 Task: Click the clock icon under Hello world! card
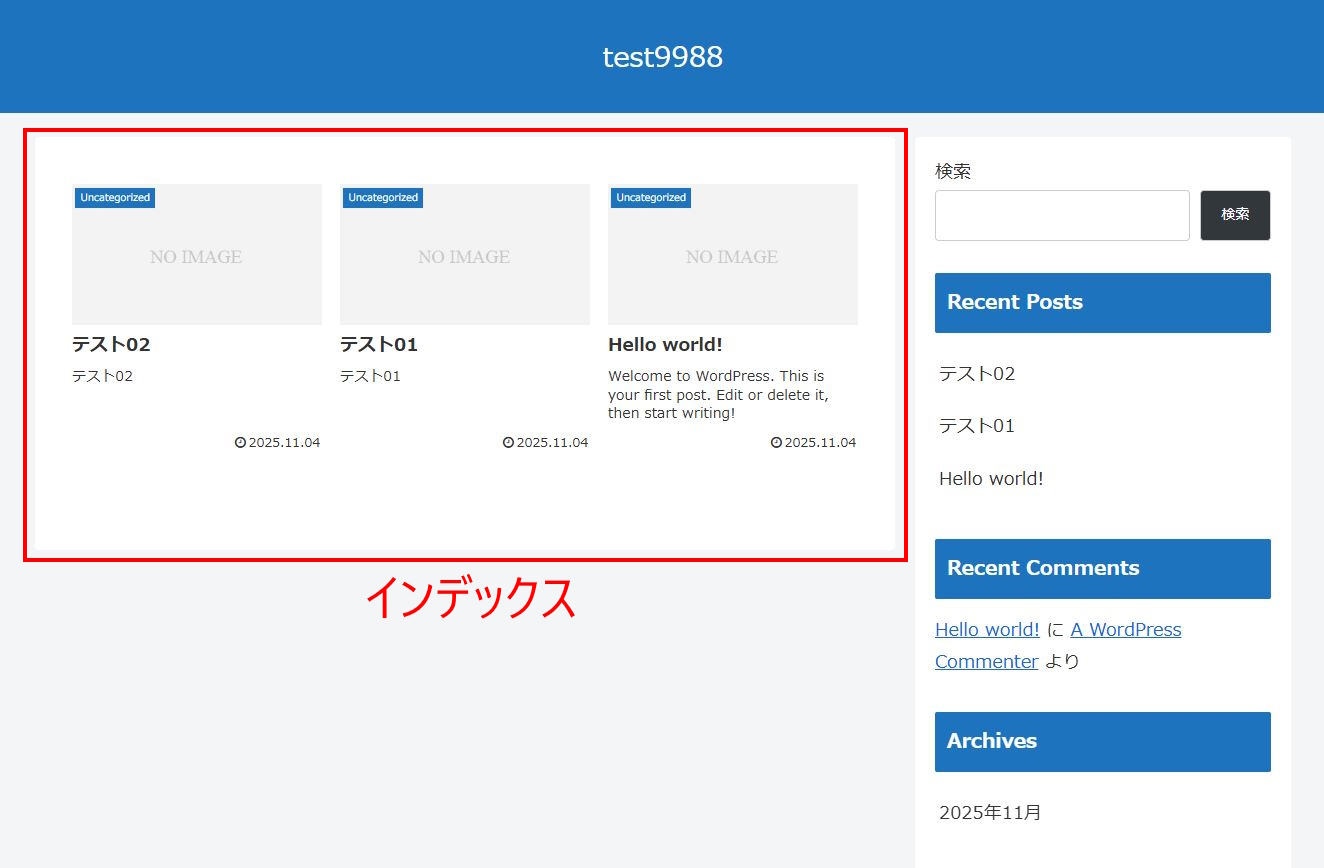click(x=776, y=442)
